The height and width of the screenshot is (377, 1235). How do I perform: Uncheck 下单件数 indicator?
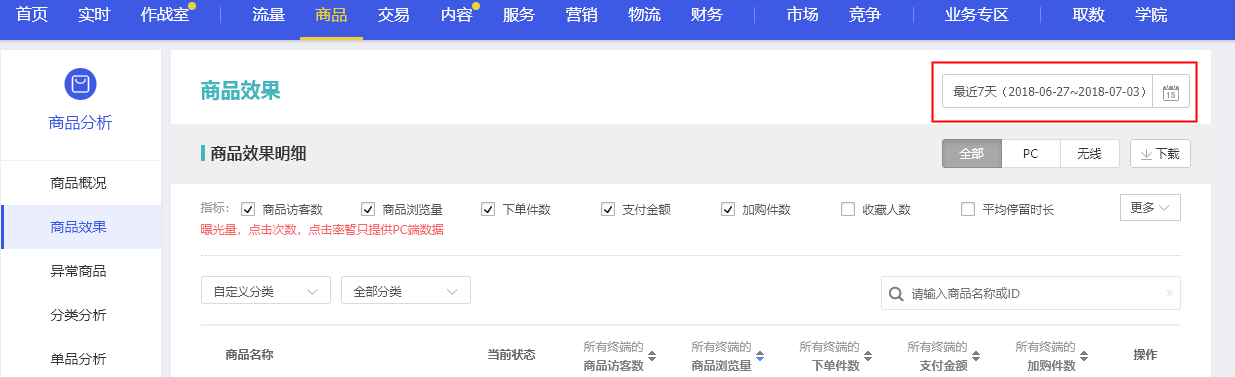pyautogui.click(x=488, y=209)
